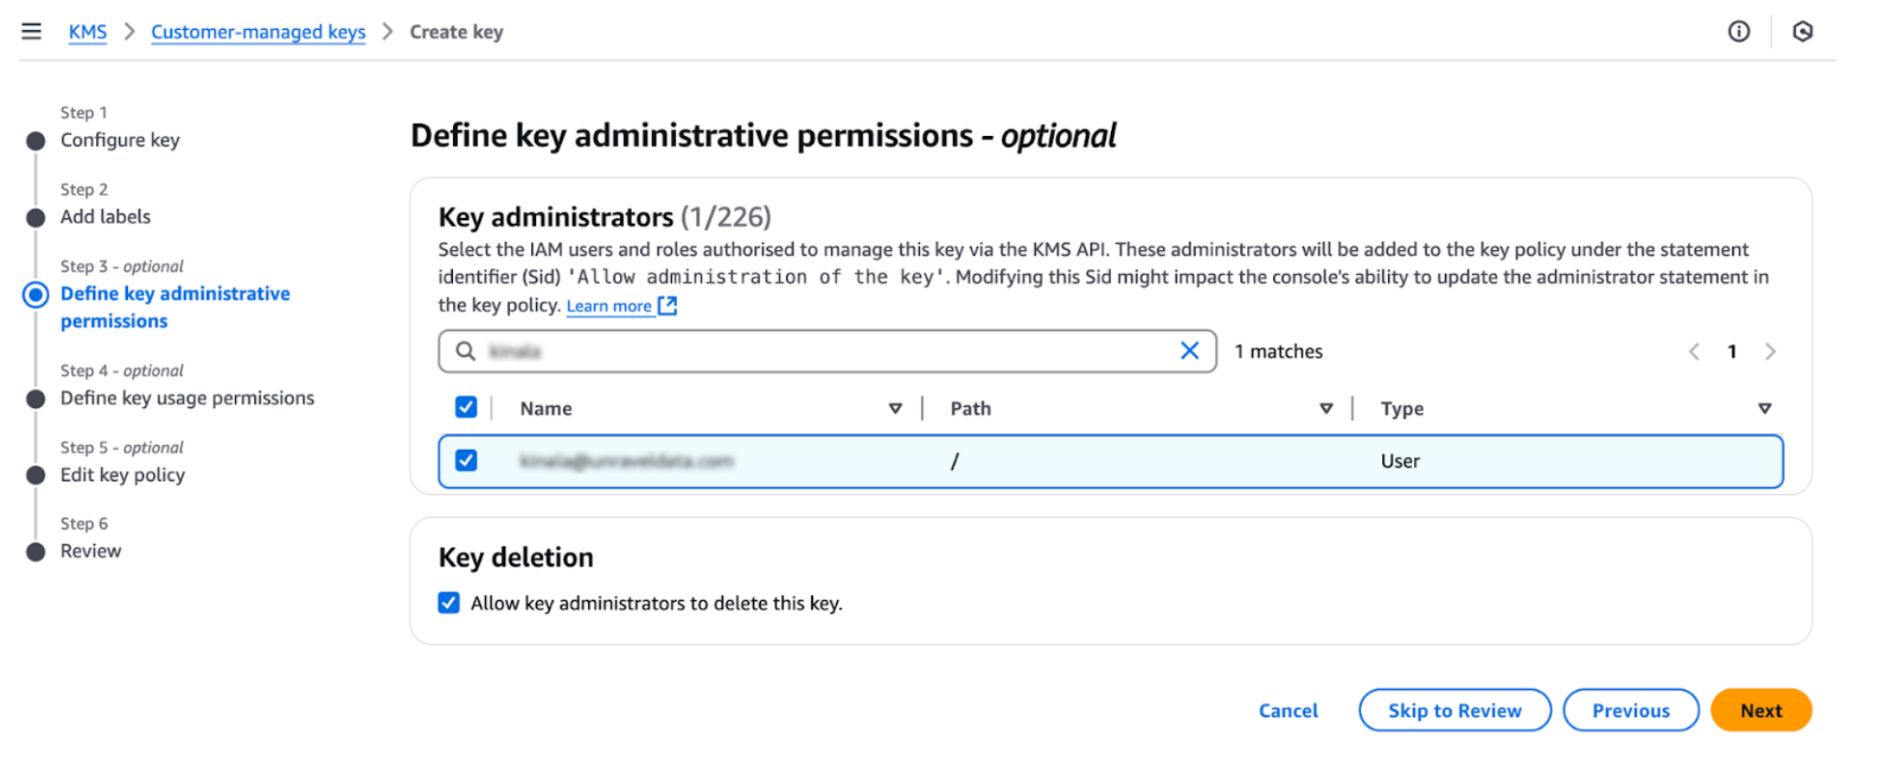
Task: Clear the administrator search field
Action: click(1189, 351)
